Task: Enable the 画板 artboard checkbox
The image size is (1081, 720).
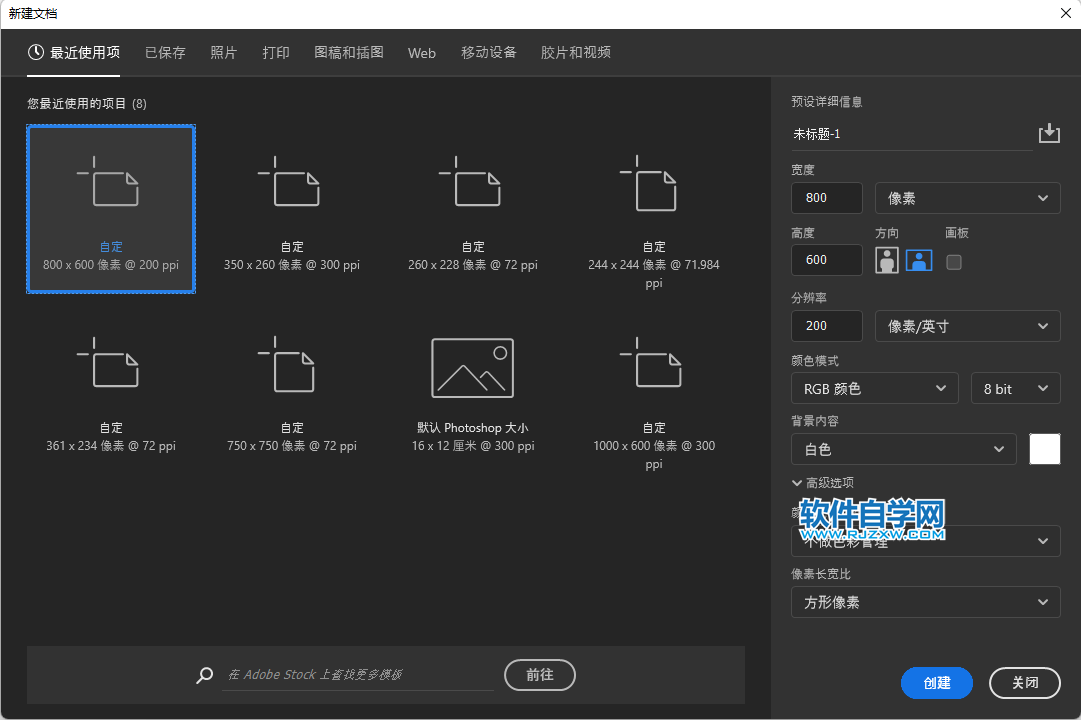Action: click(953, 262)
